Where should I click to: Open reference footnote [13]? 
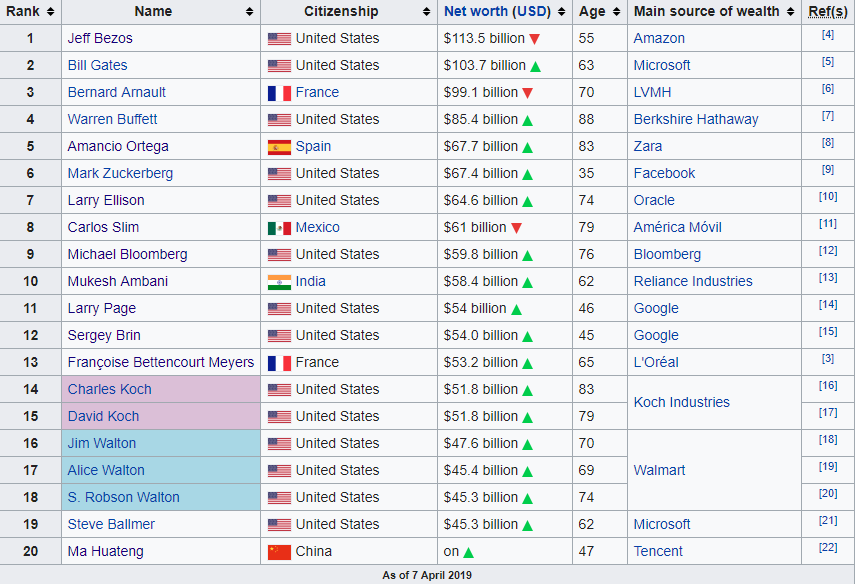828,277
